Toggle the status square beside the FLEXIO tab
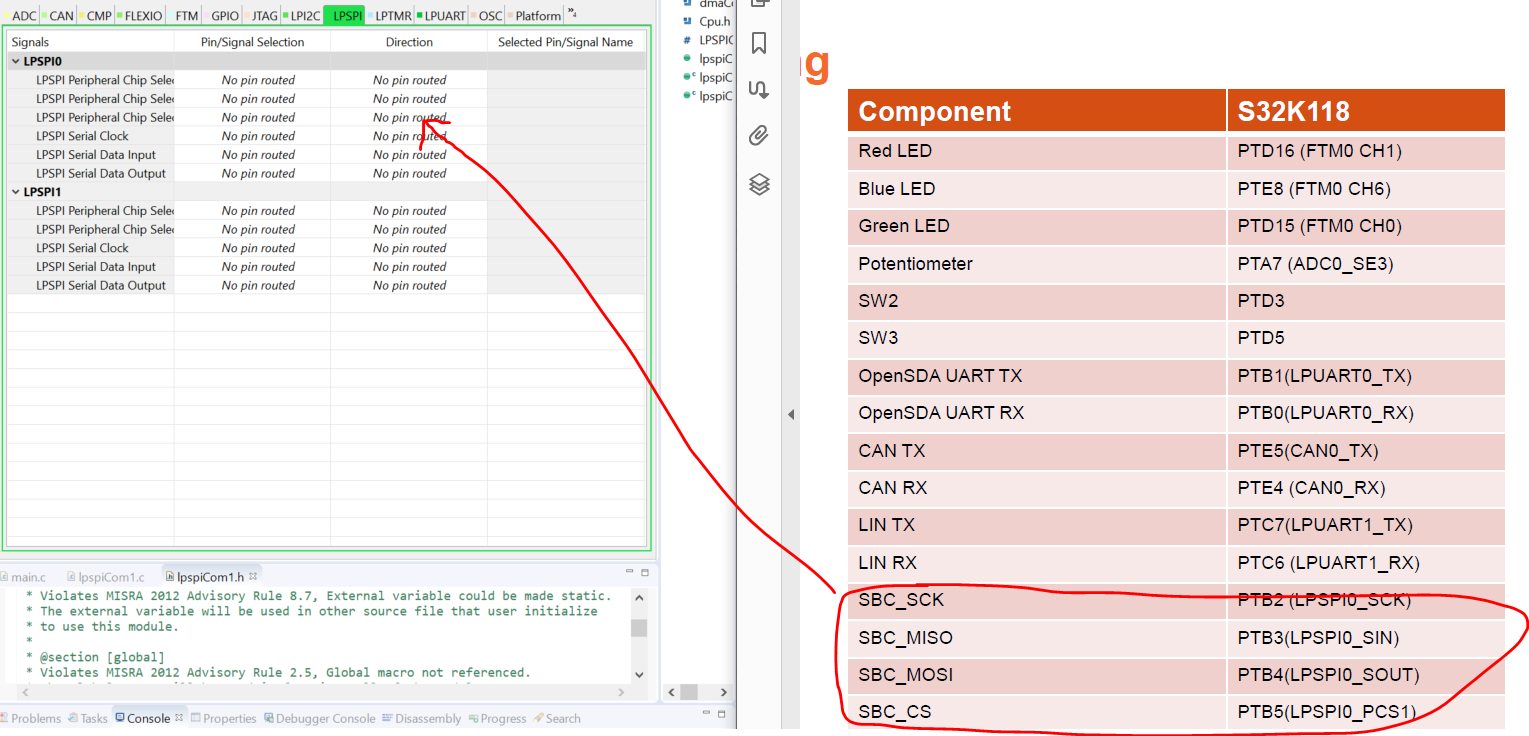This screenshot has height=736, width=1529. [119, 15]
